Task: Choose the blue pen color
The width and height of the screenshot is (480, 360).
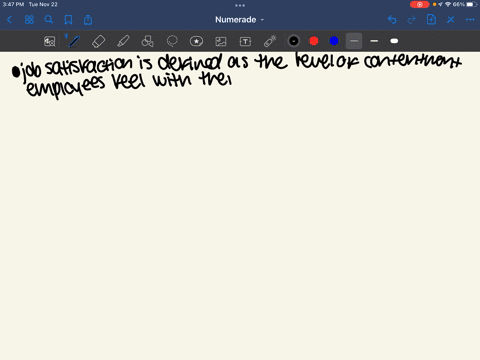Action: click(x=334, y=41)
